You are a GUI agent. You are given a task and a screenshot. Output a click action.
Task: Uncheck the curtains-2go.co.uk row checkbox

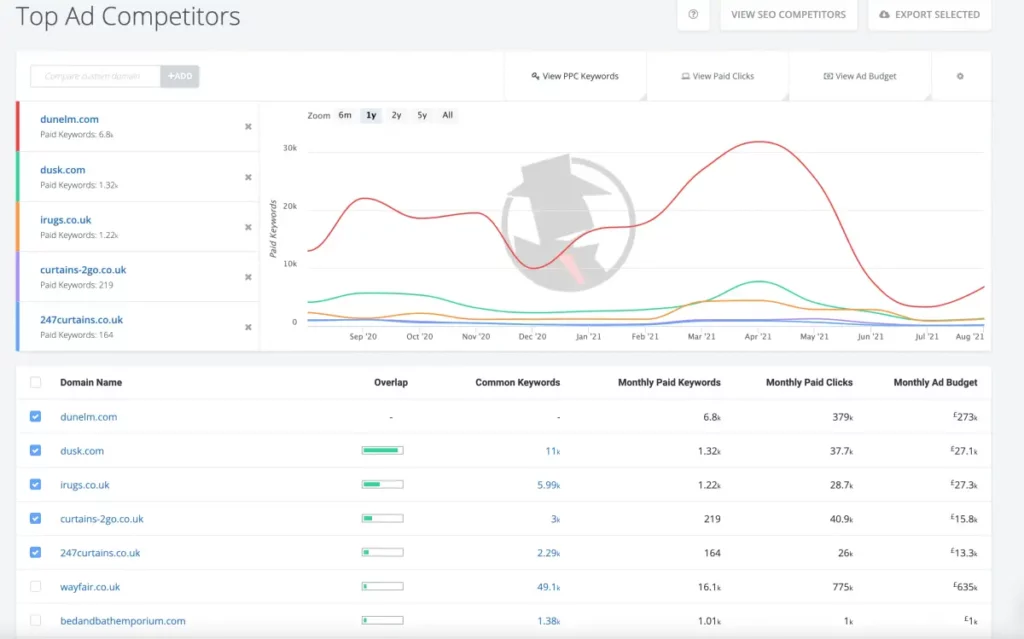(x=35, y=518)
